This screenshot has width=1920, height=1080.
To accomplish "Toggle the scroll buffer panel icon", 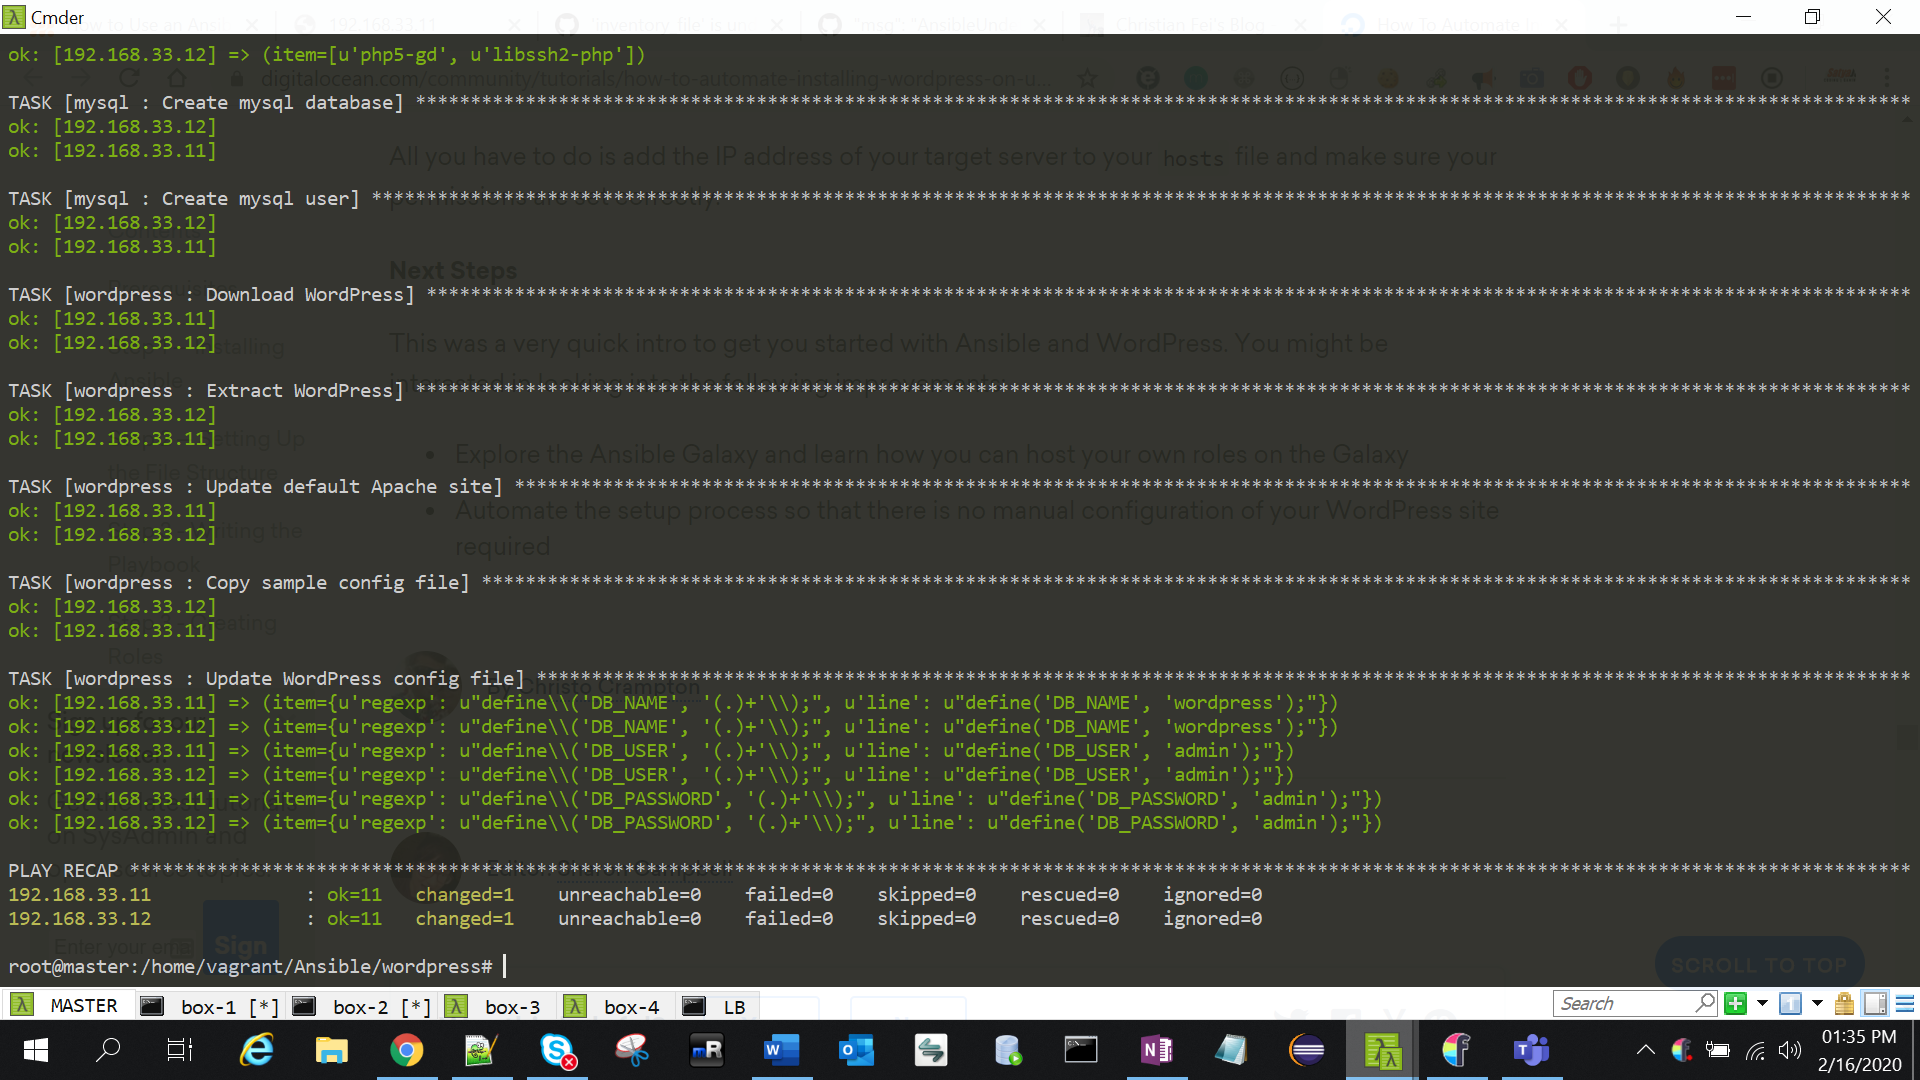I will point(1875,1003).
